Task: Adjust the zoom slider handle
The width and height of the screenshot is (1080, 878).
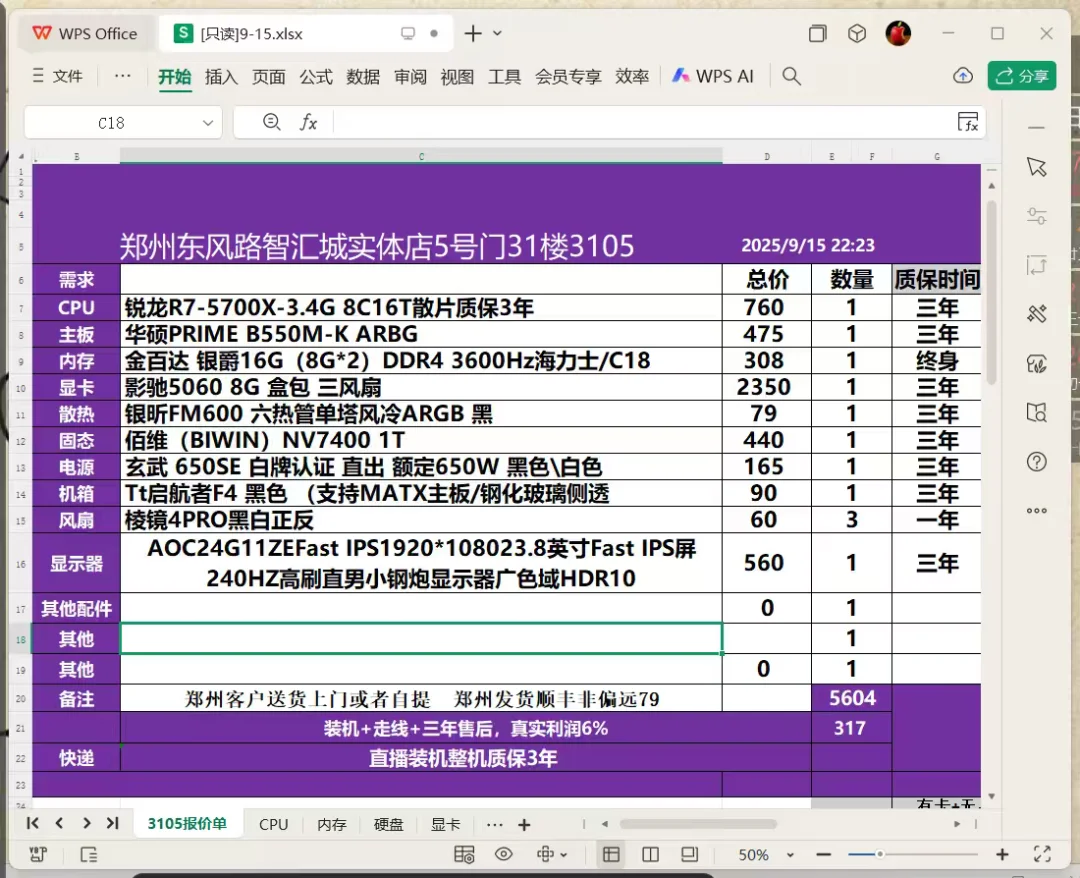Action: coord(880,855)
